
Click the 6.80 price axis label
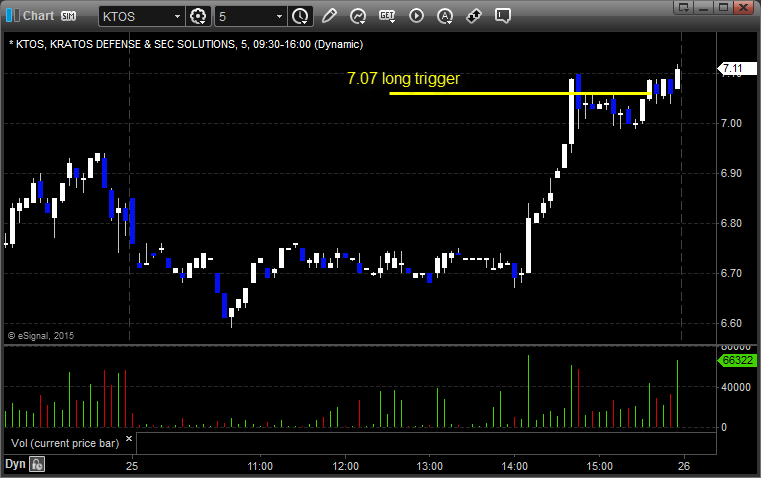(x=731, y=223)
